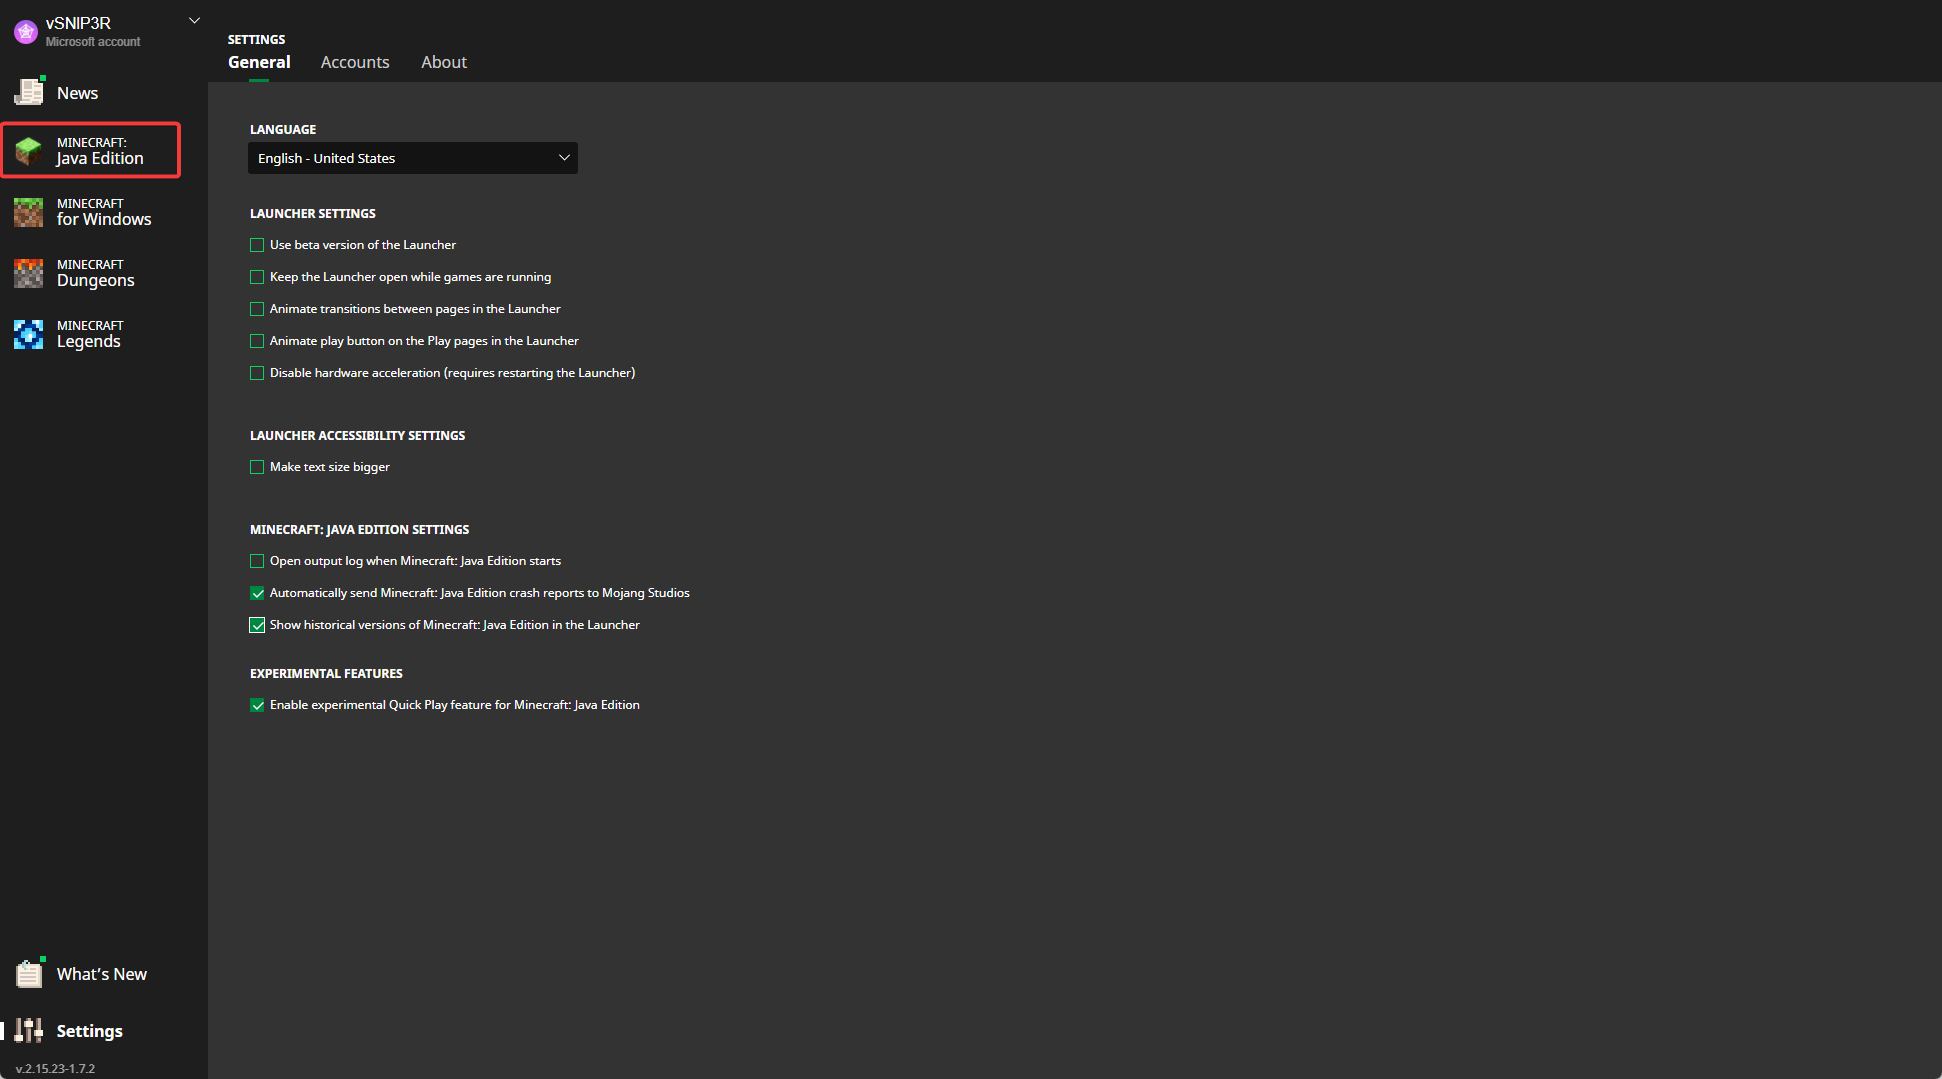The image size is (1942, 1079).
Task: Enable Disable hardware acceleration checkbox
Action: [x=257, y=373]
